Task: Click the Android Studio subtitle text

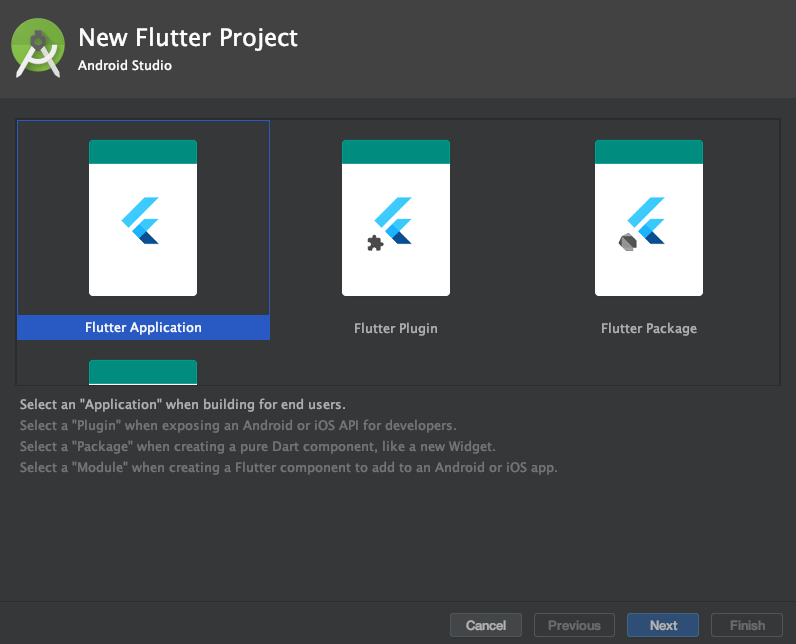Action: tap(125, 65)
